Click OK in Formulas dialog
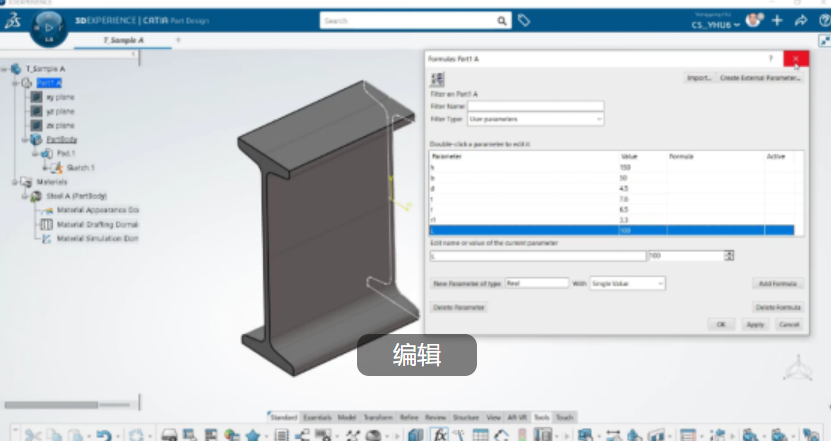 [721, 324]
